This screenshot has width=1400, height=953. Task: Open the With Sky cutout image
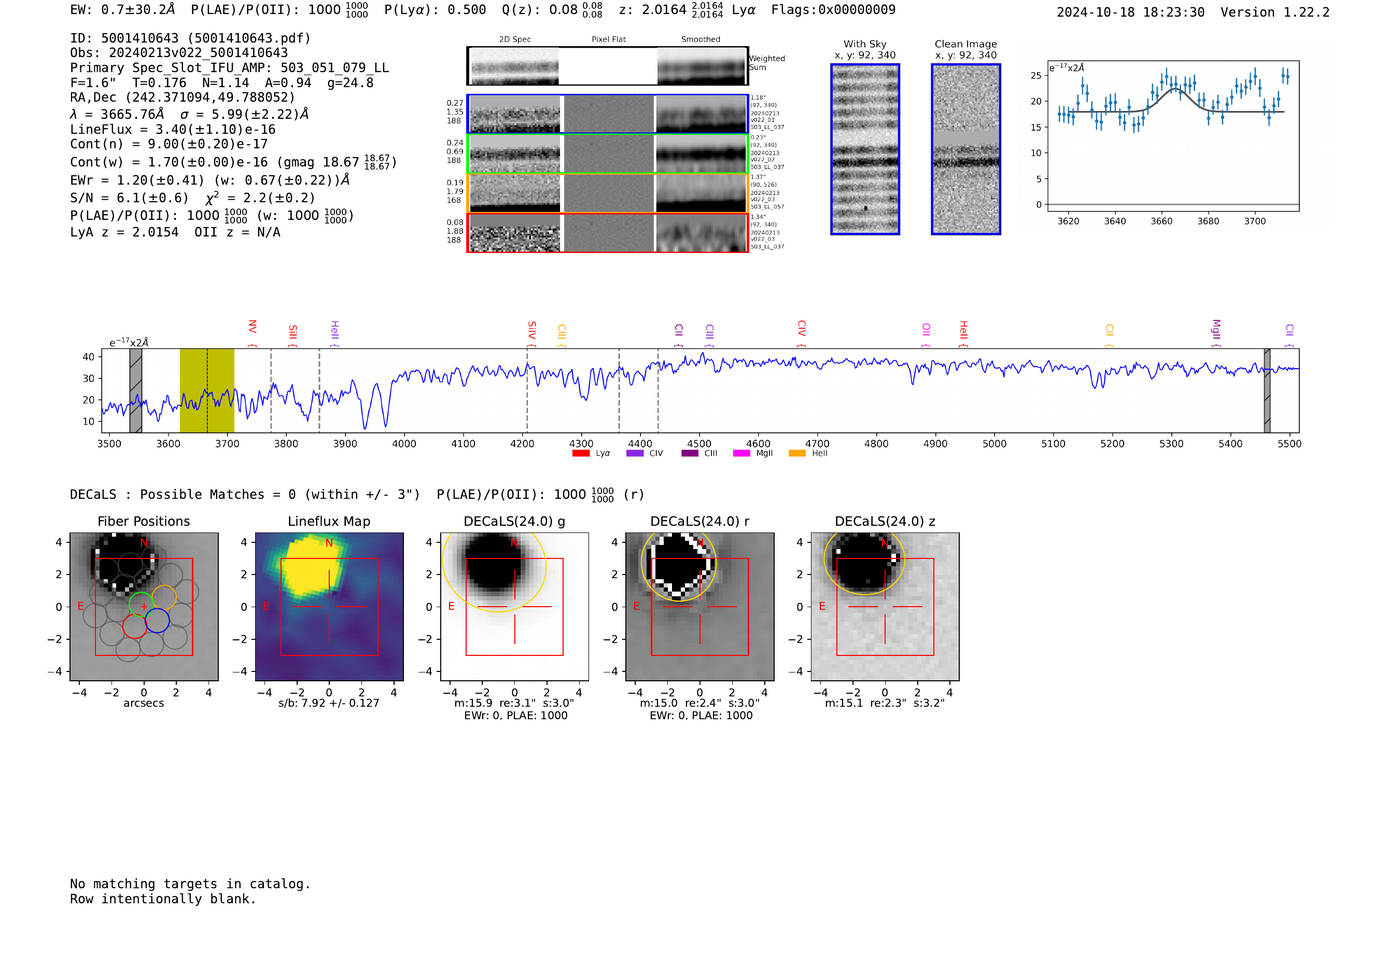[x=865, y=149]
